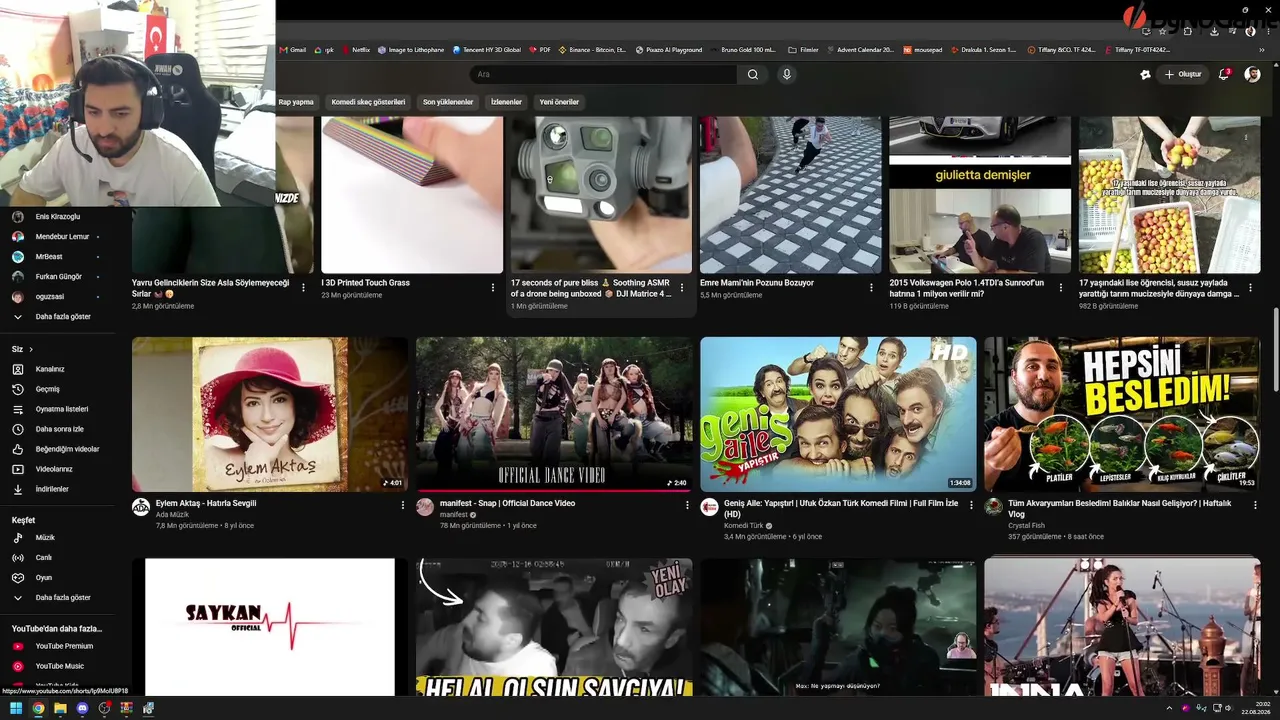
Task: Open the Gmail bookmark
Action: click(293, 49)
